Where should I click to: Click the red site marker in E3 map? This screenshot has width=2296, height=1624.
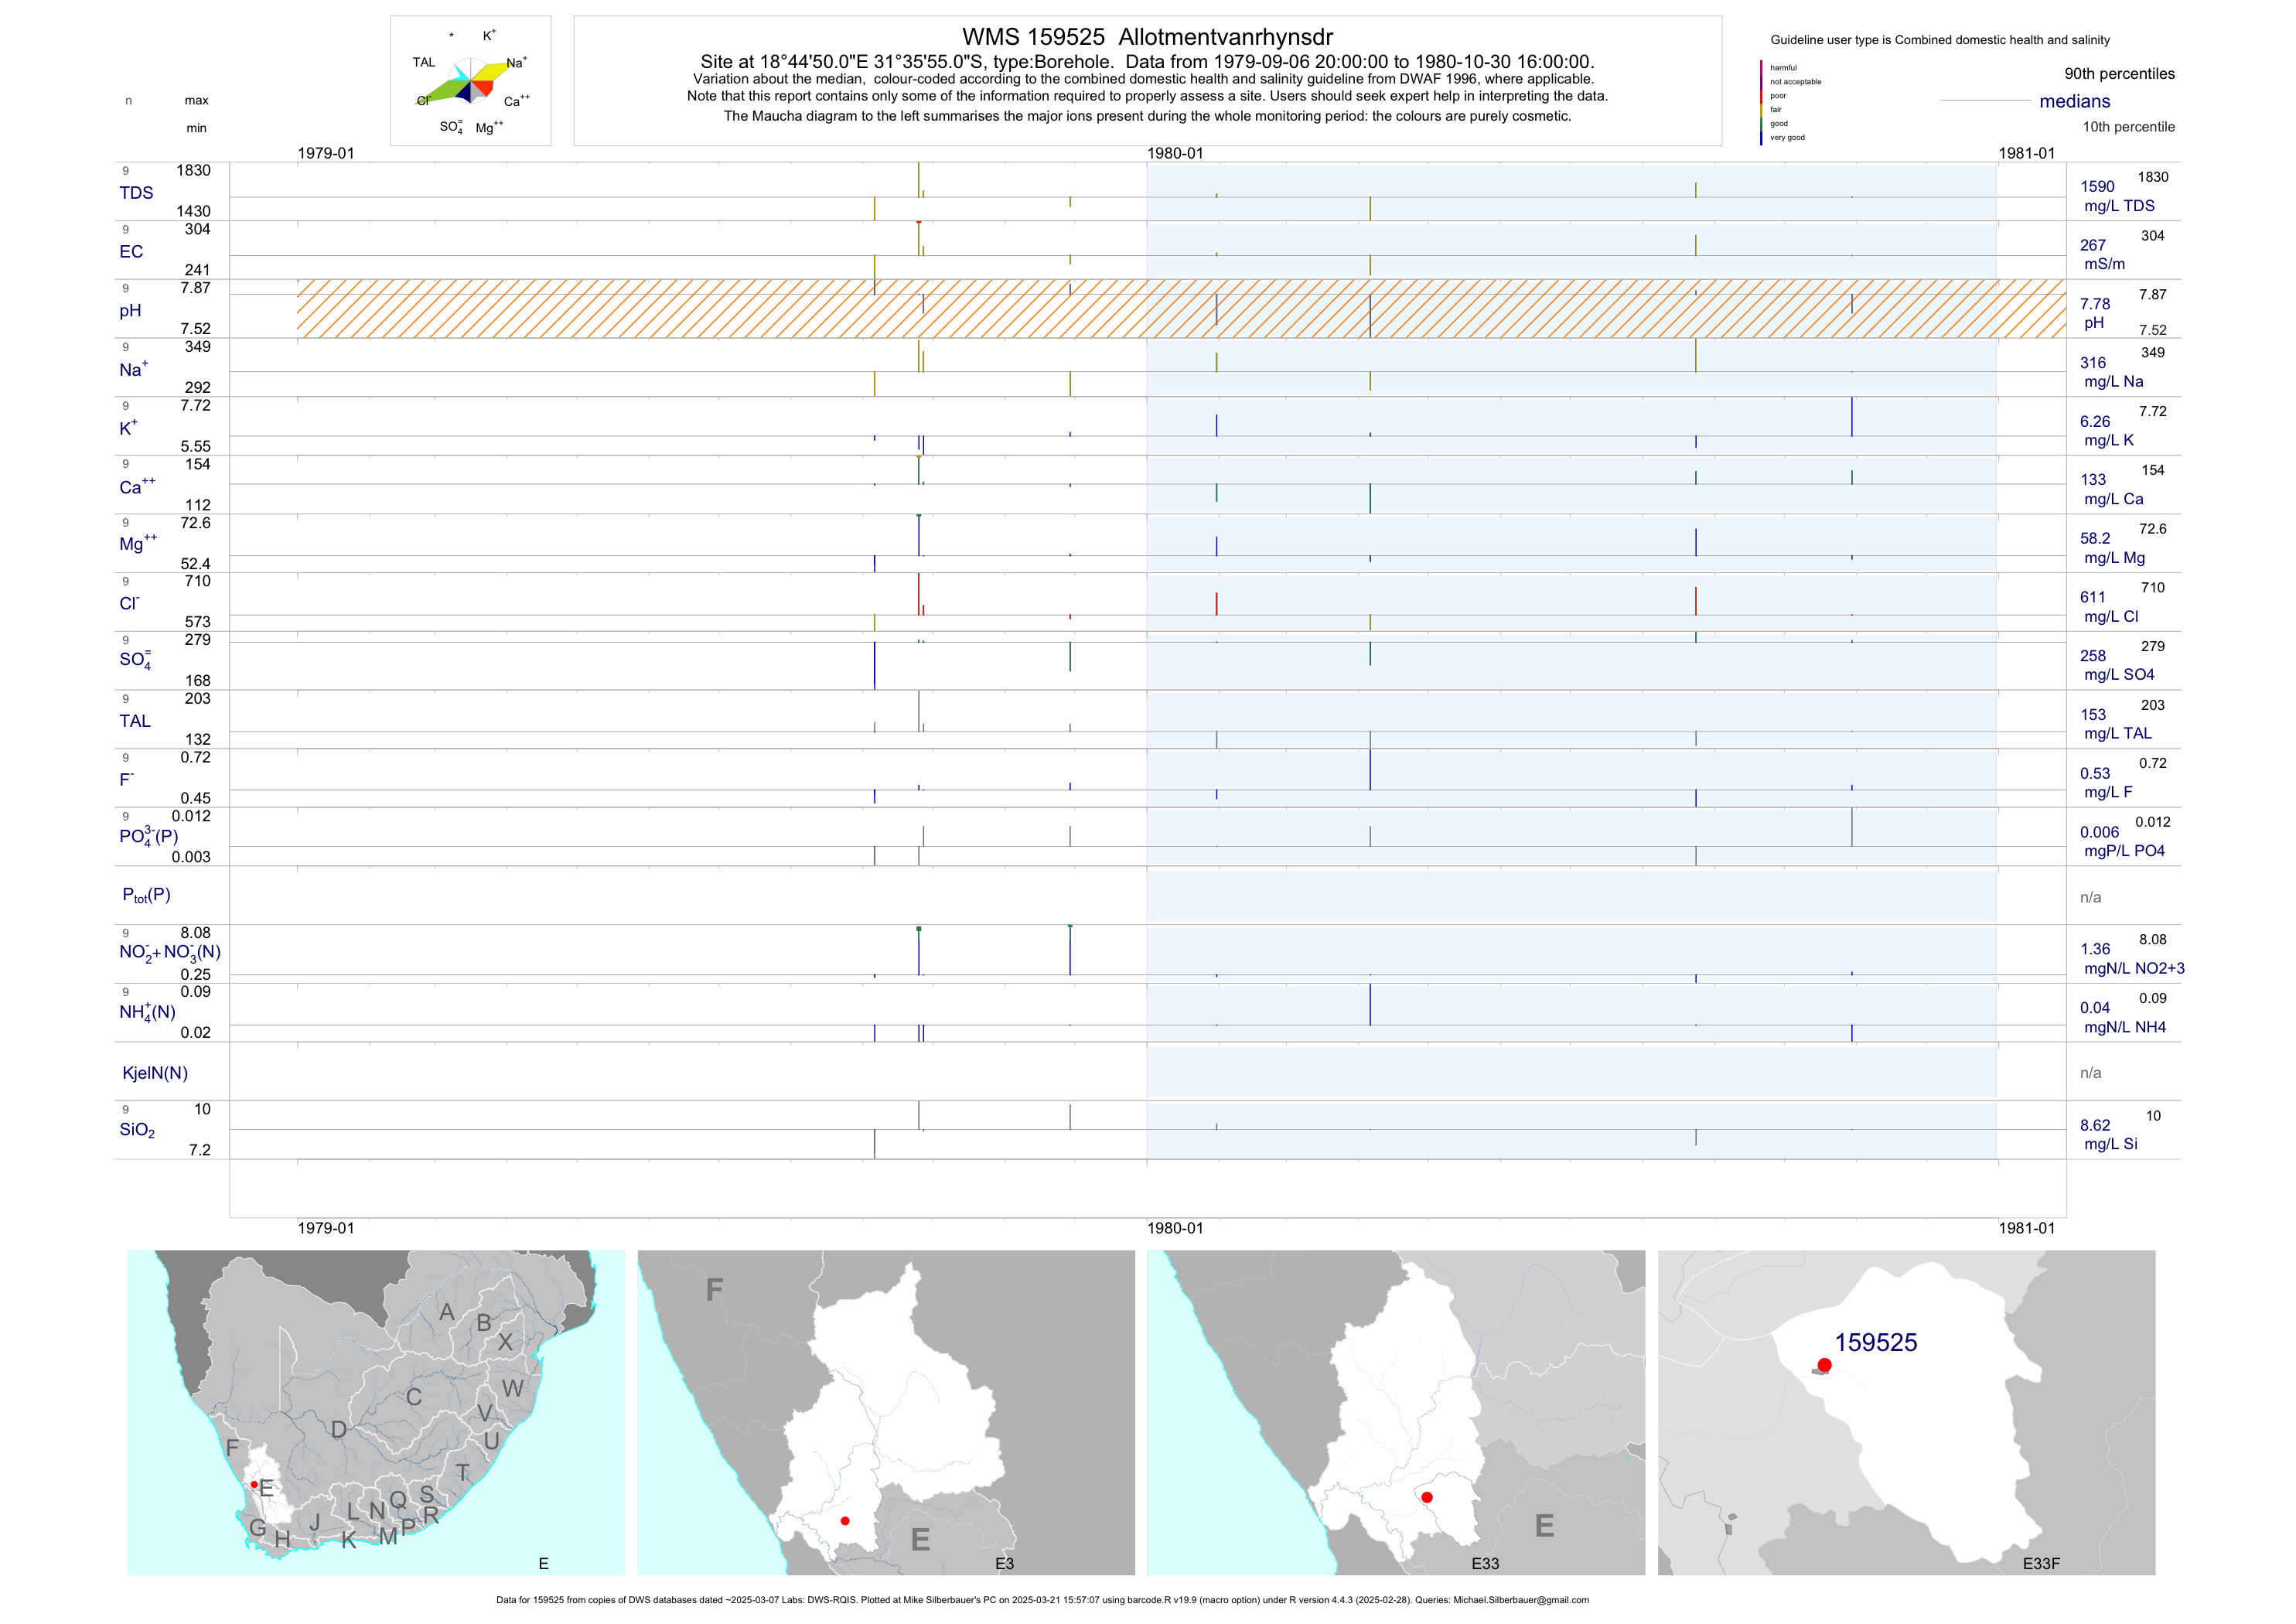[845, 1521]
